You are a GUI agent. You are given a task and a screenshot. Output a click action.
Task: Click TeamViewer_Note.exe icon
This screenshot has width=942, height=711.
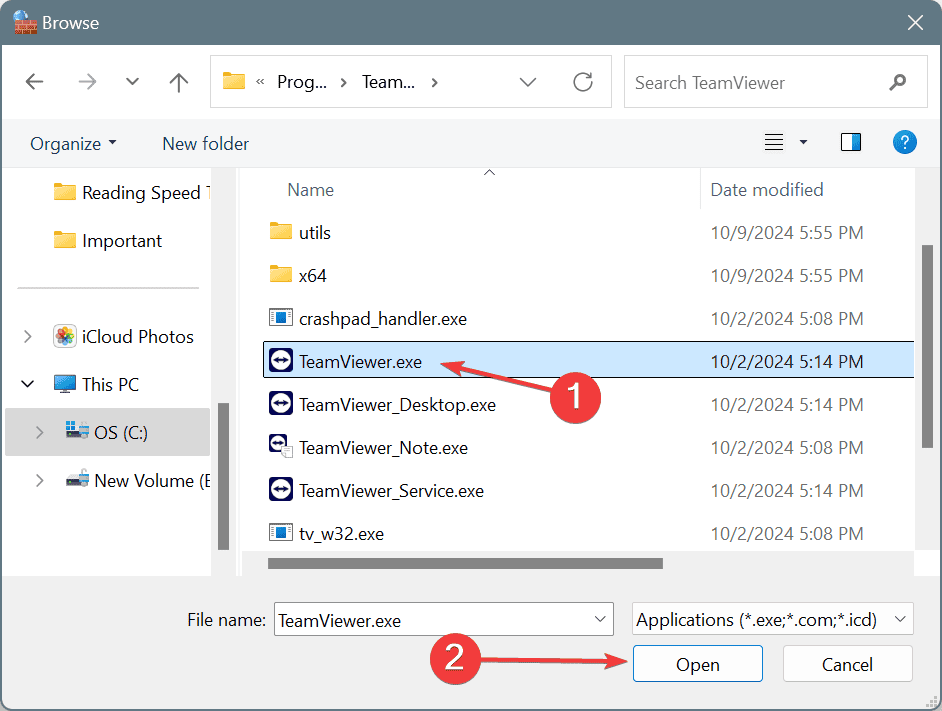point(280,447)
